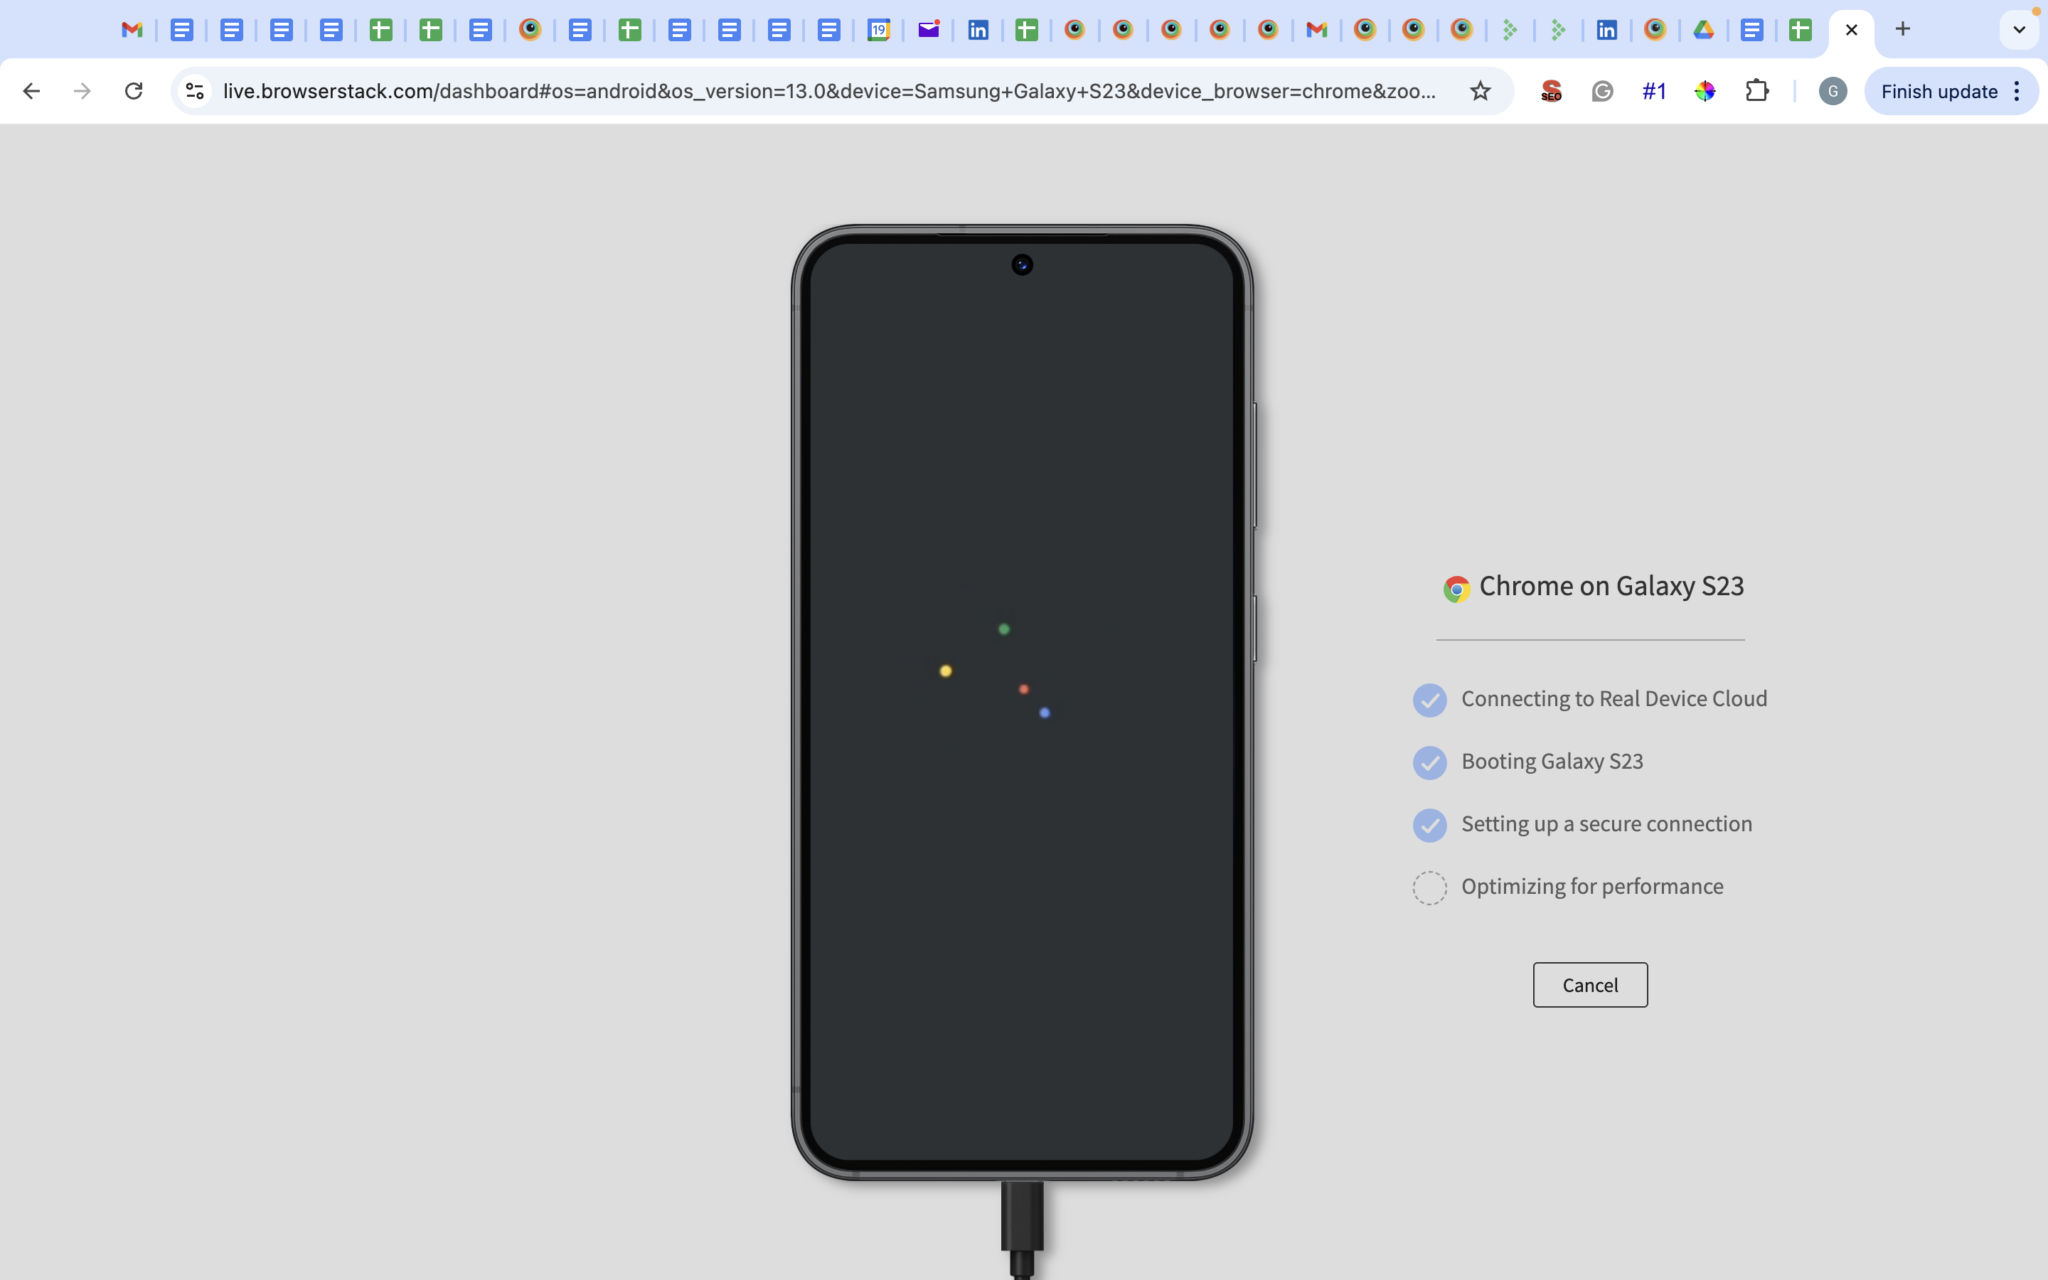Open the Extensions puzzle-piece menu
The image size is (2048, 1280).
(1757, 91)
